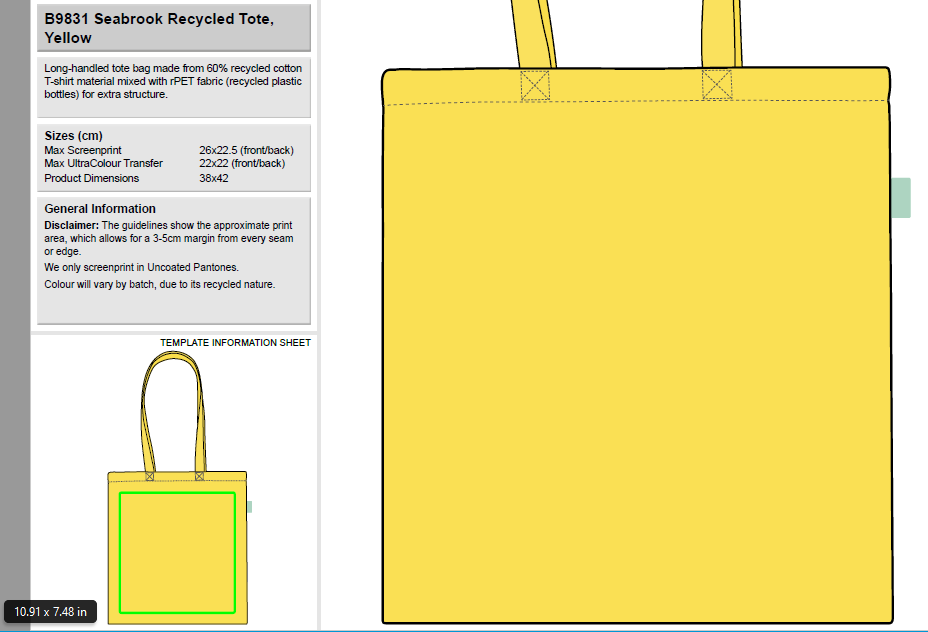The image size is (928, 632).
Task: Click the bold Disclaimer label
Action: tap(72, 226)
